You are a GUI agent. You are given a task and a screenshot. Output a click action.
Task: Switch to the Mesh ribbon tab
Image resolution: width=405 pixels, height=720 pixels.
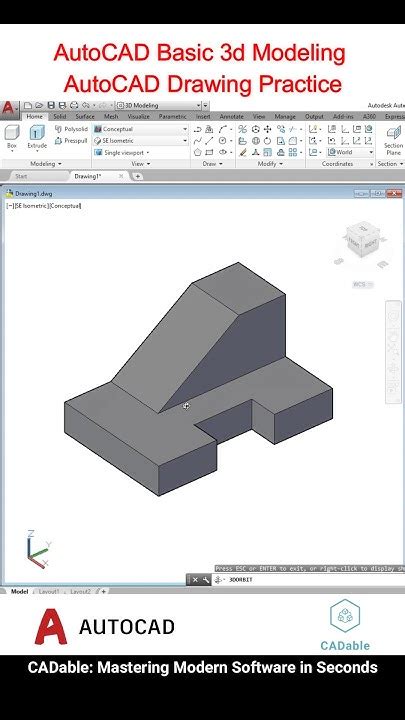pyautogui.click(x=111, y=117)
